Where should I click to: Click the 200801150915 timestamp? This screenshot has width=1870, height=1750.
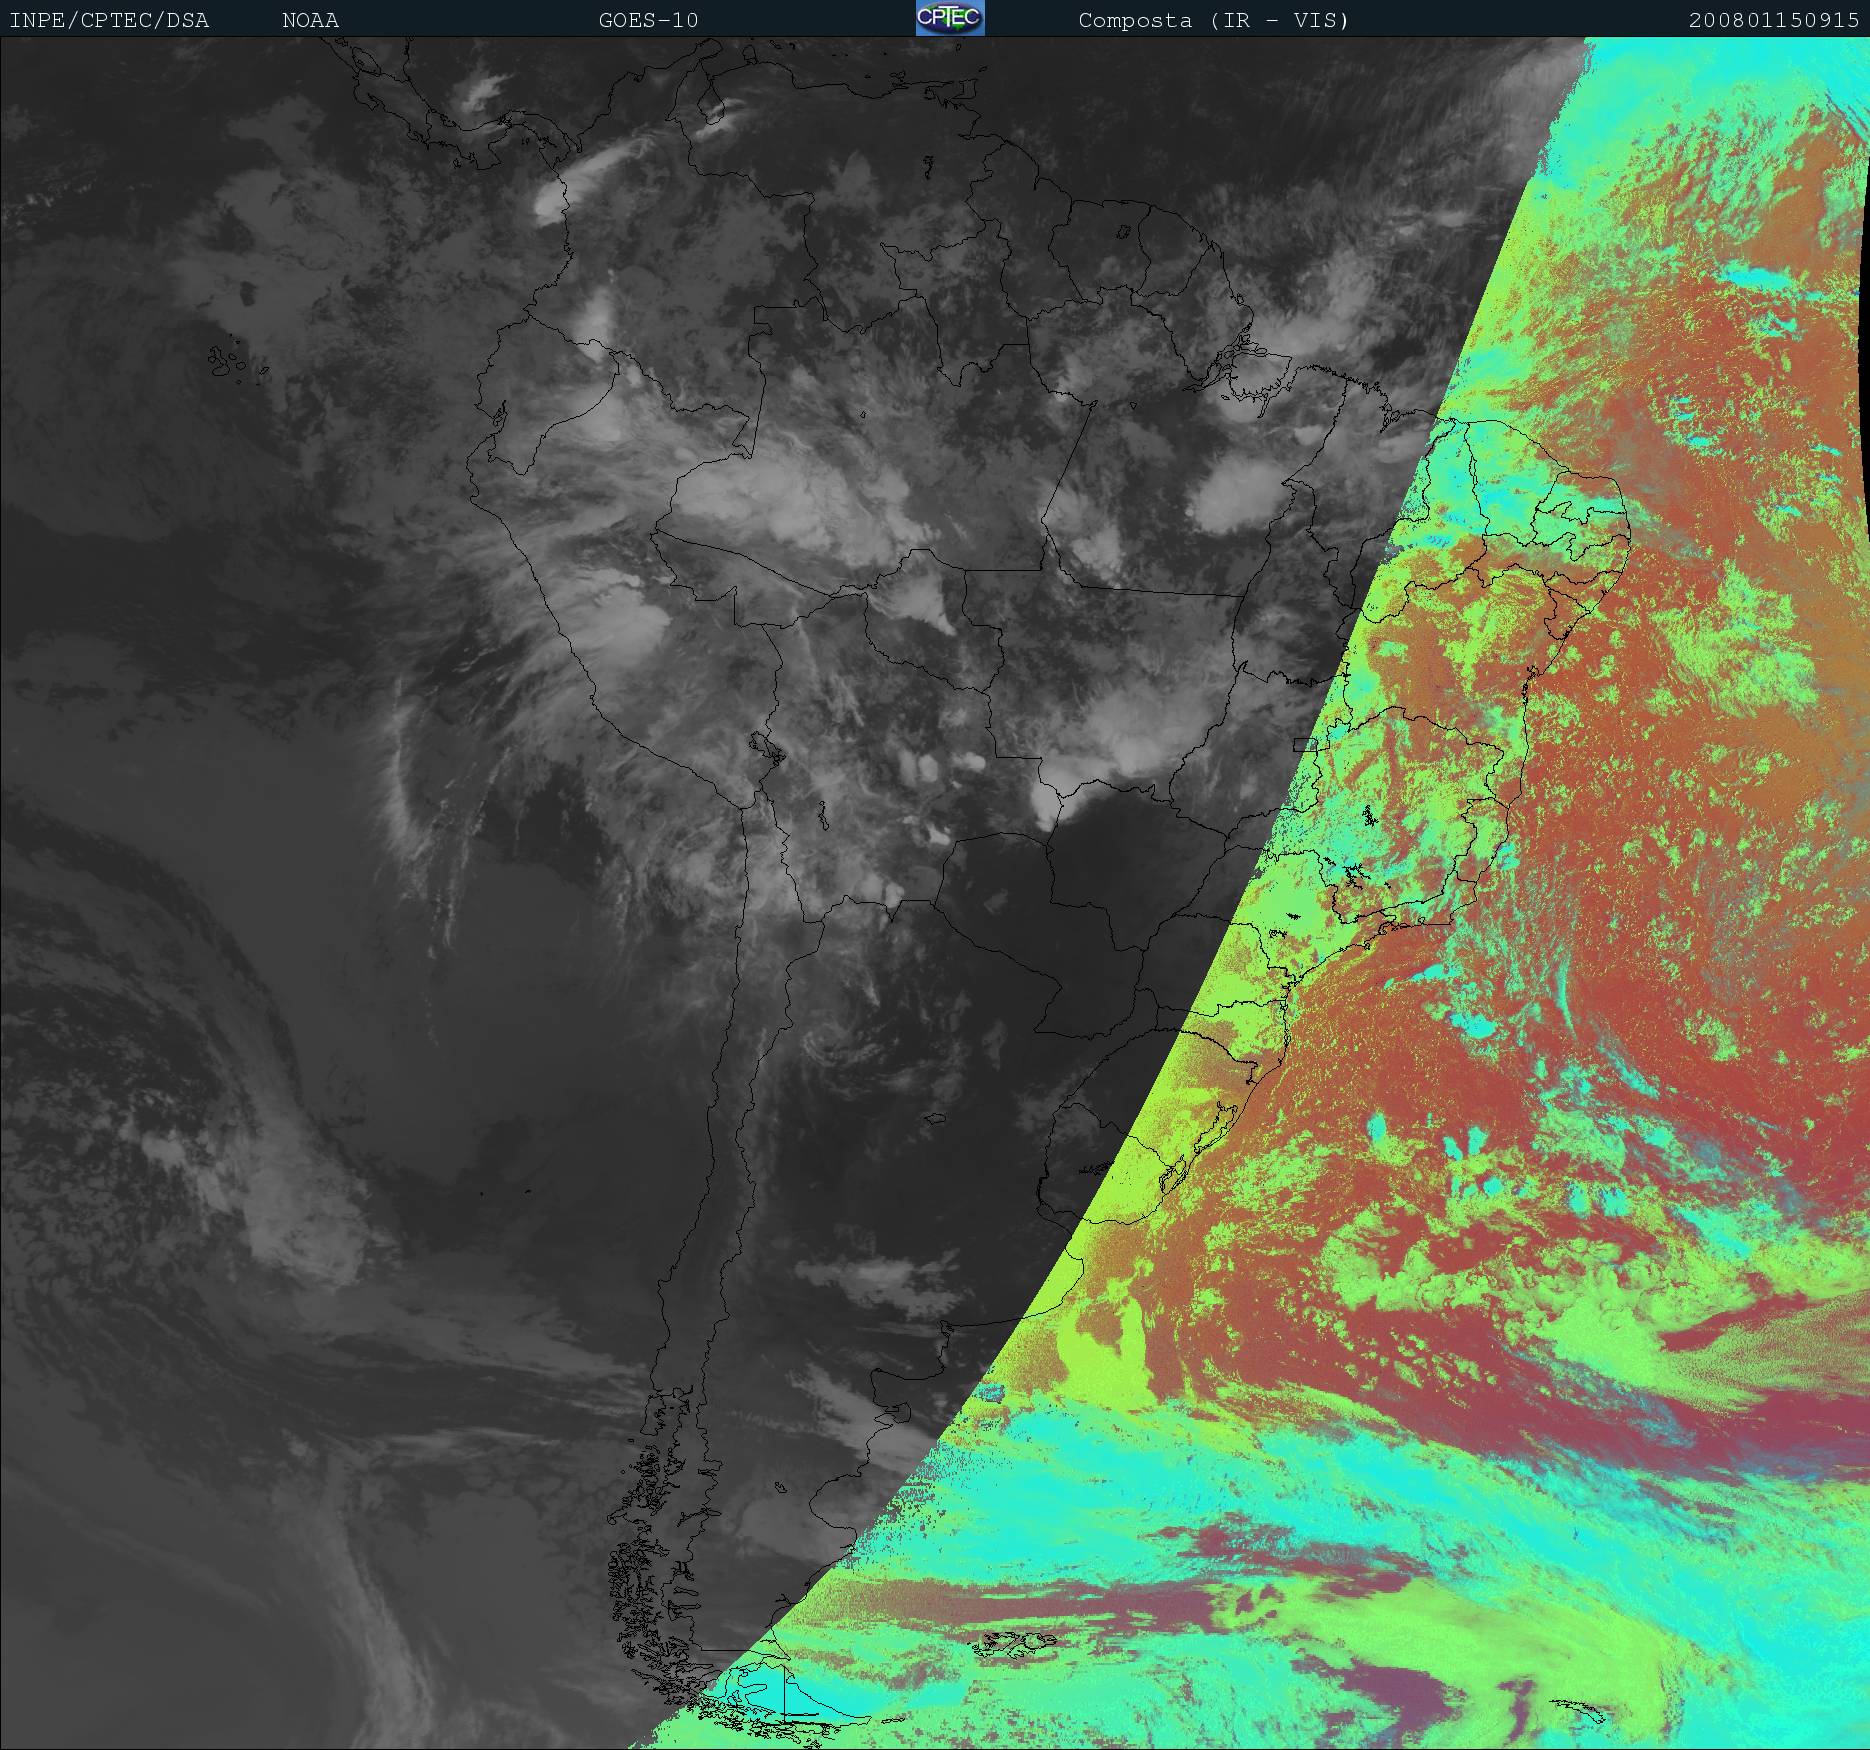coord(1773,20)
